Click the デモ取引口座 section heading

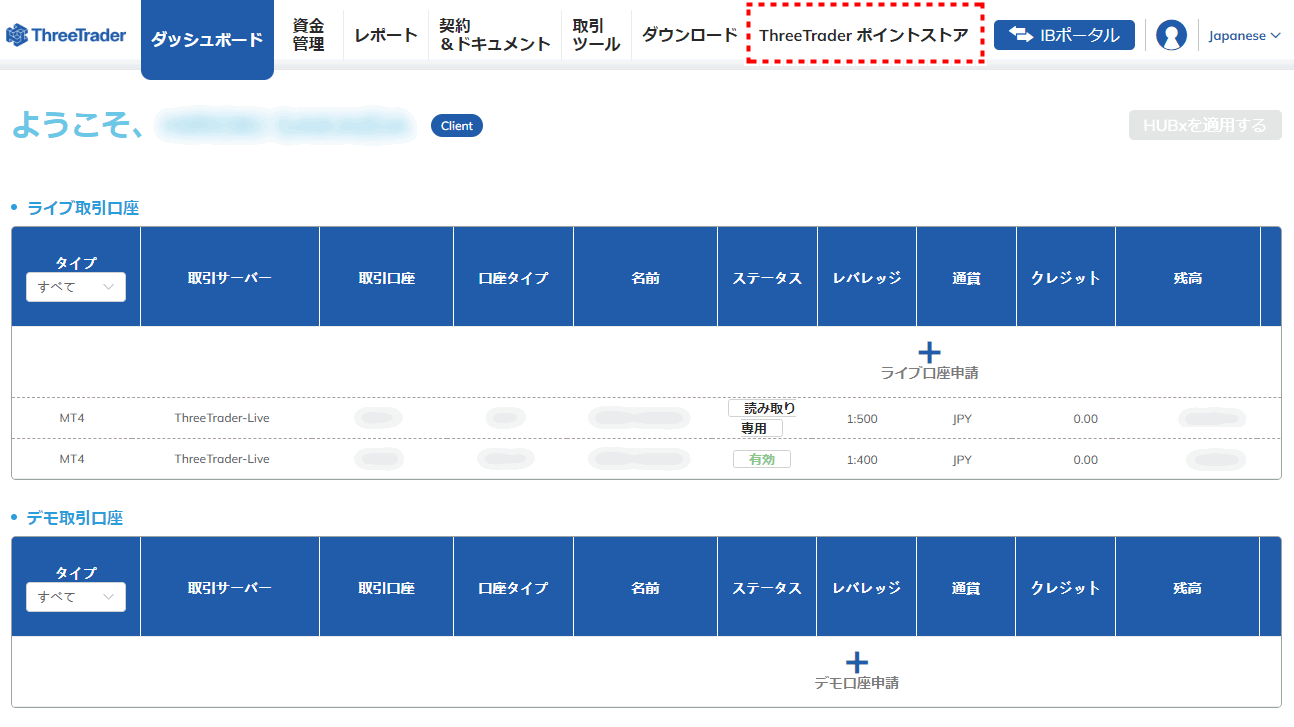pyautogui.click(x=75, y=518)
